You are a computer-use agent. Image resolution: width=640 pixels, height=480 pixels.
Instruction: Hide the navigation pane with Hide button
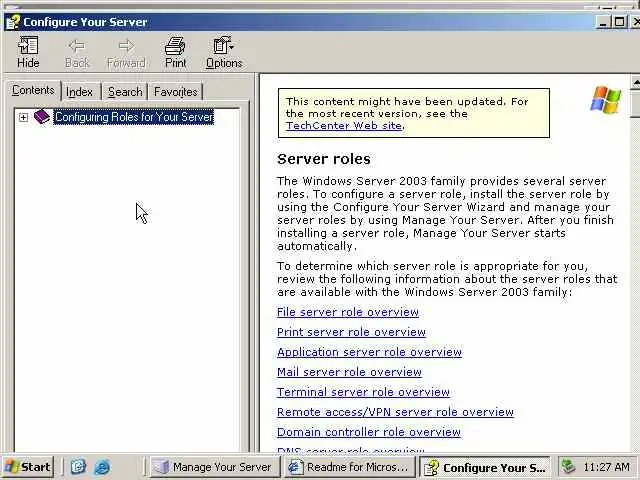point(28,52)
